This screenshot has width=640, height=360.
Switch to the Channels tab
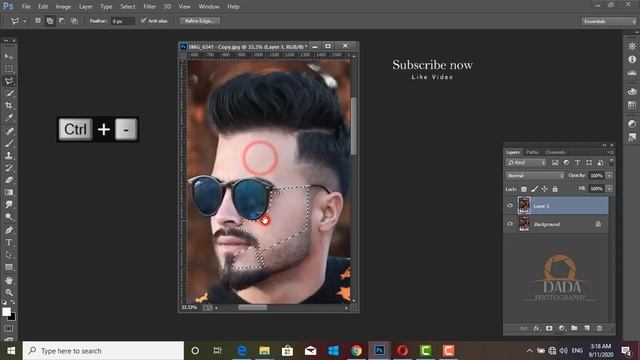coord(555,152)
